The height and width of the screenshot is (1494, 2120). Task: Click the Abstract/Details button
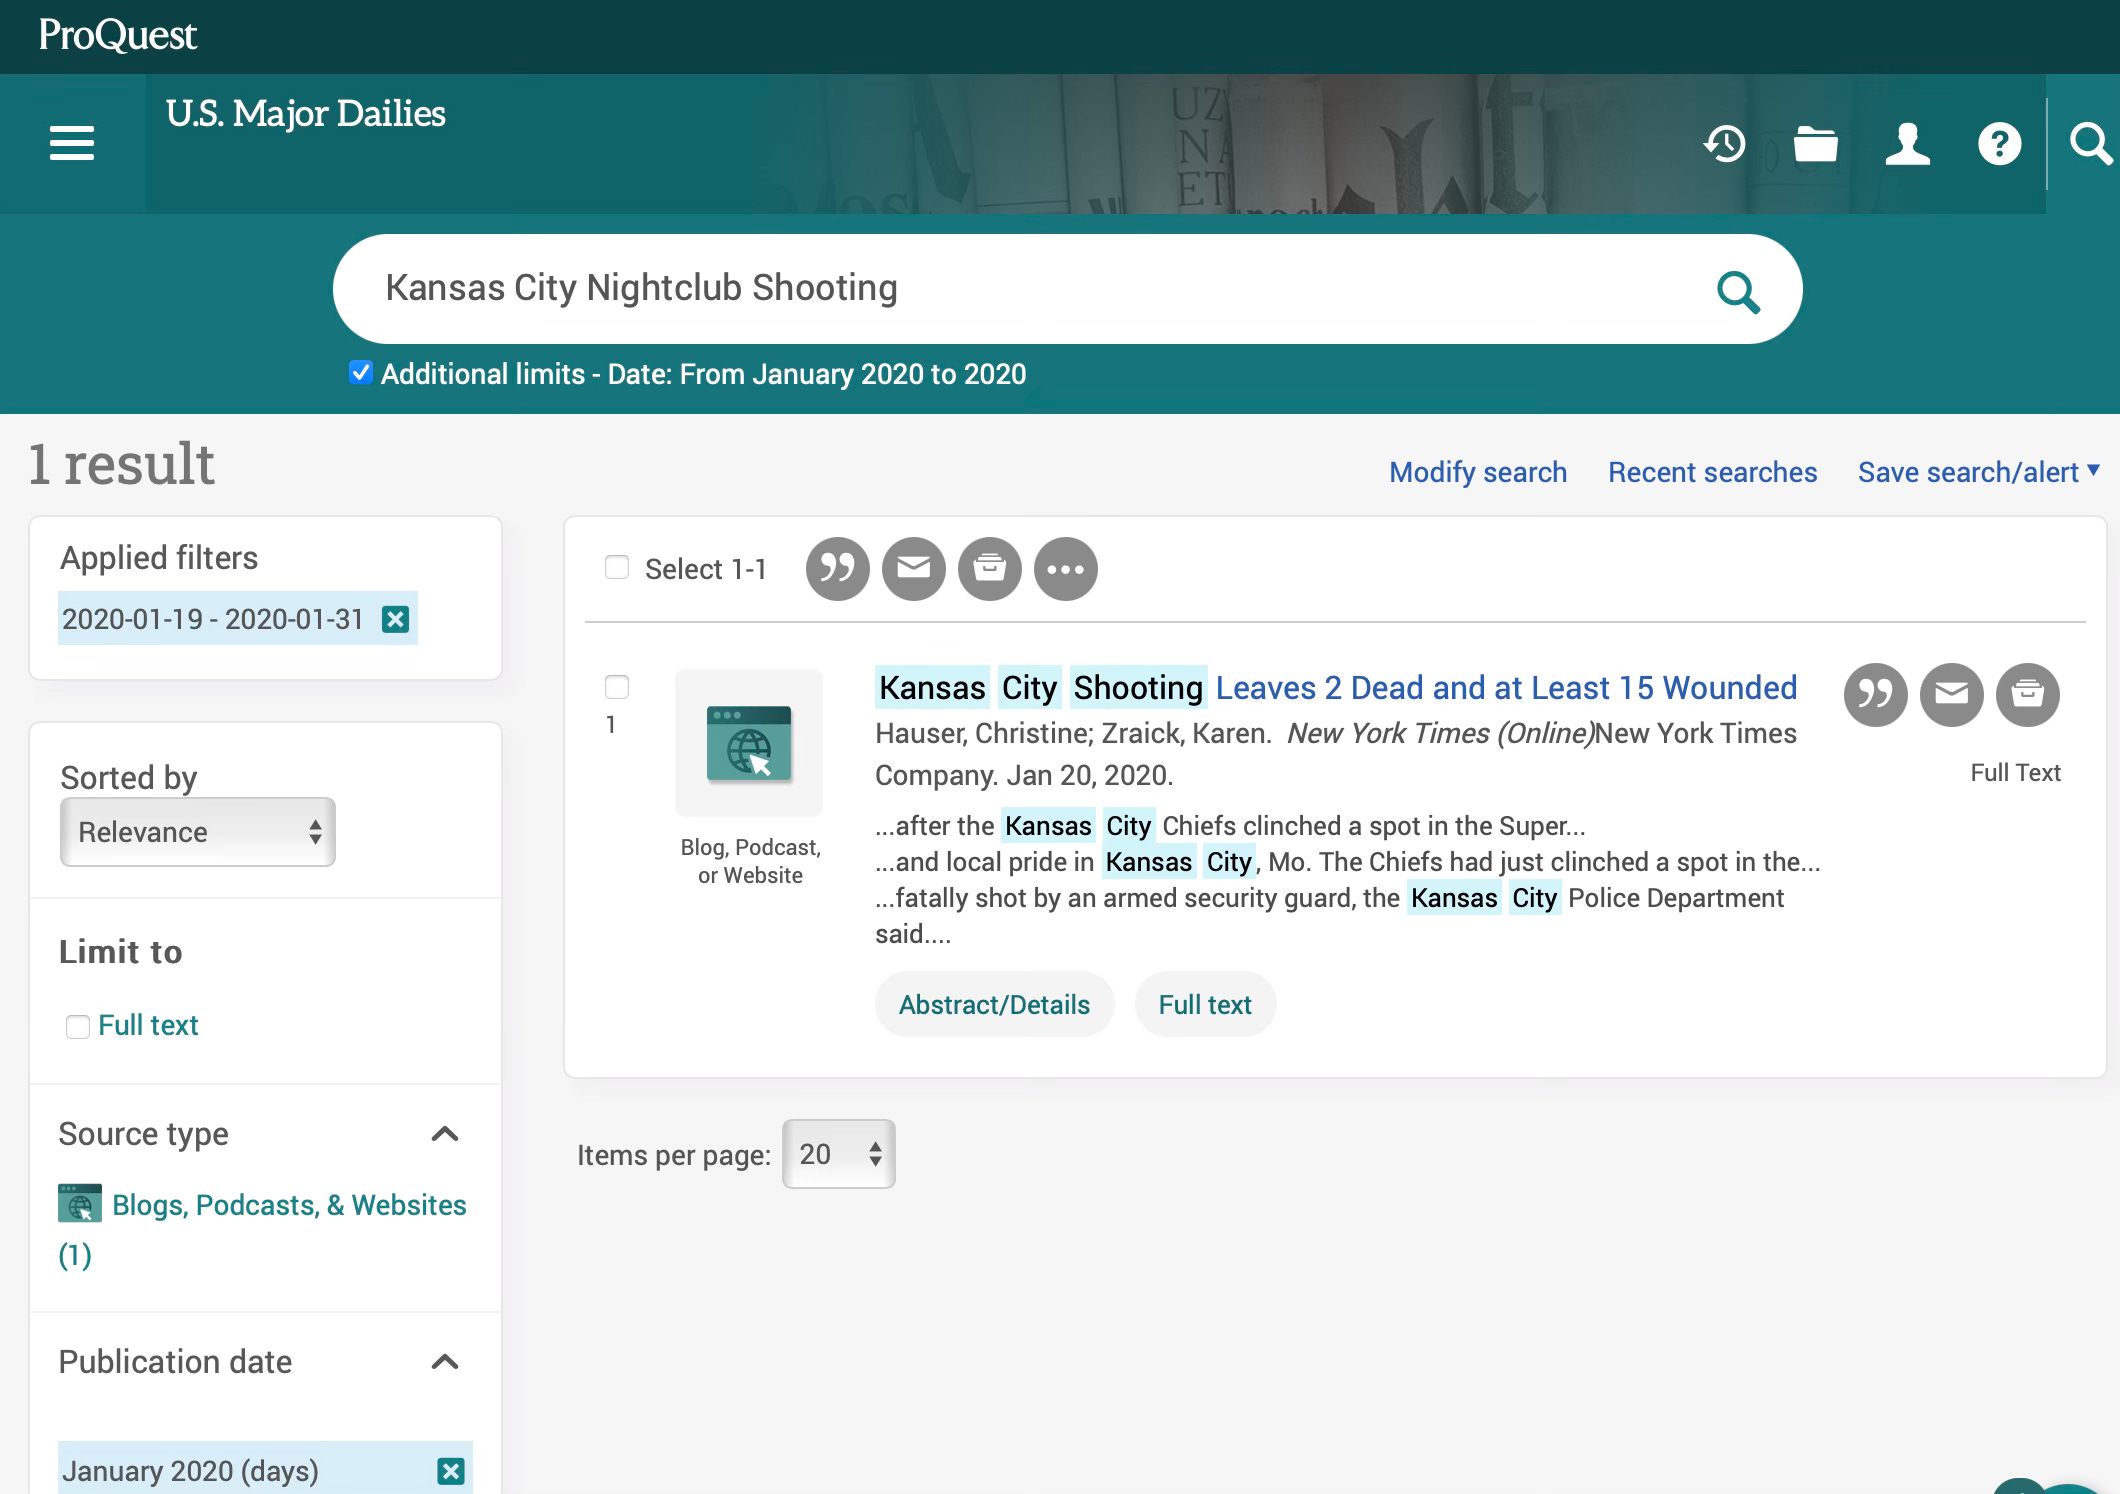tap(994, 1004)
